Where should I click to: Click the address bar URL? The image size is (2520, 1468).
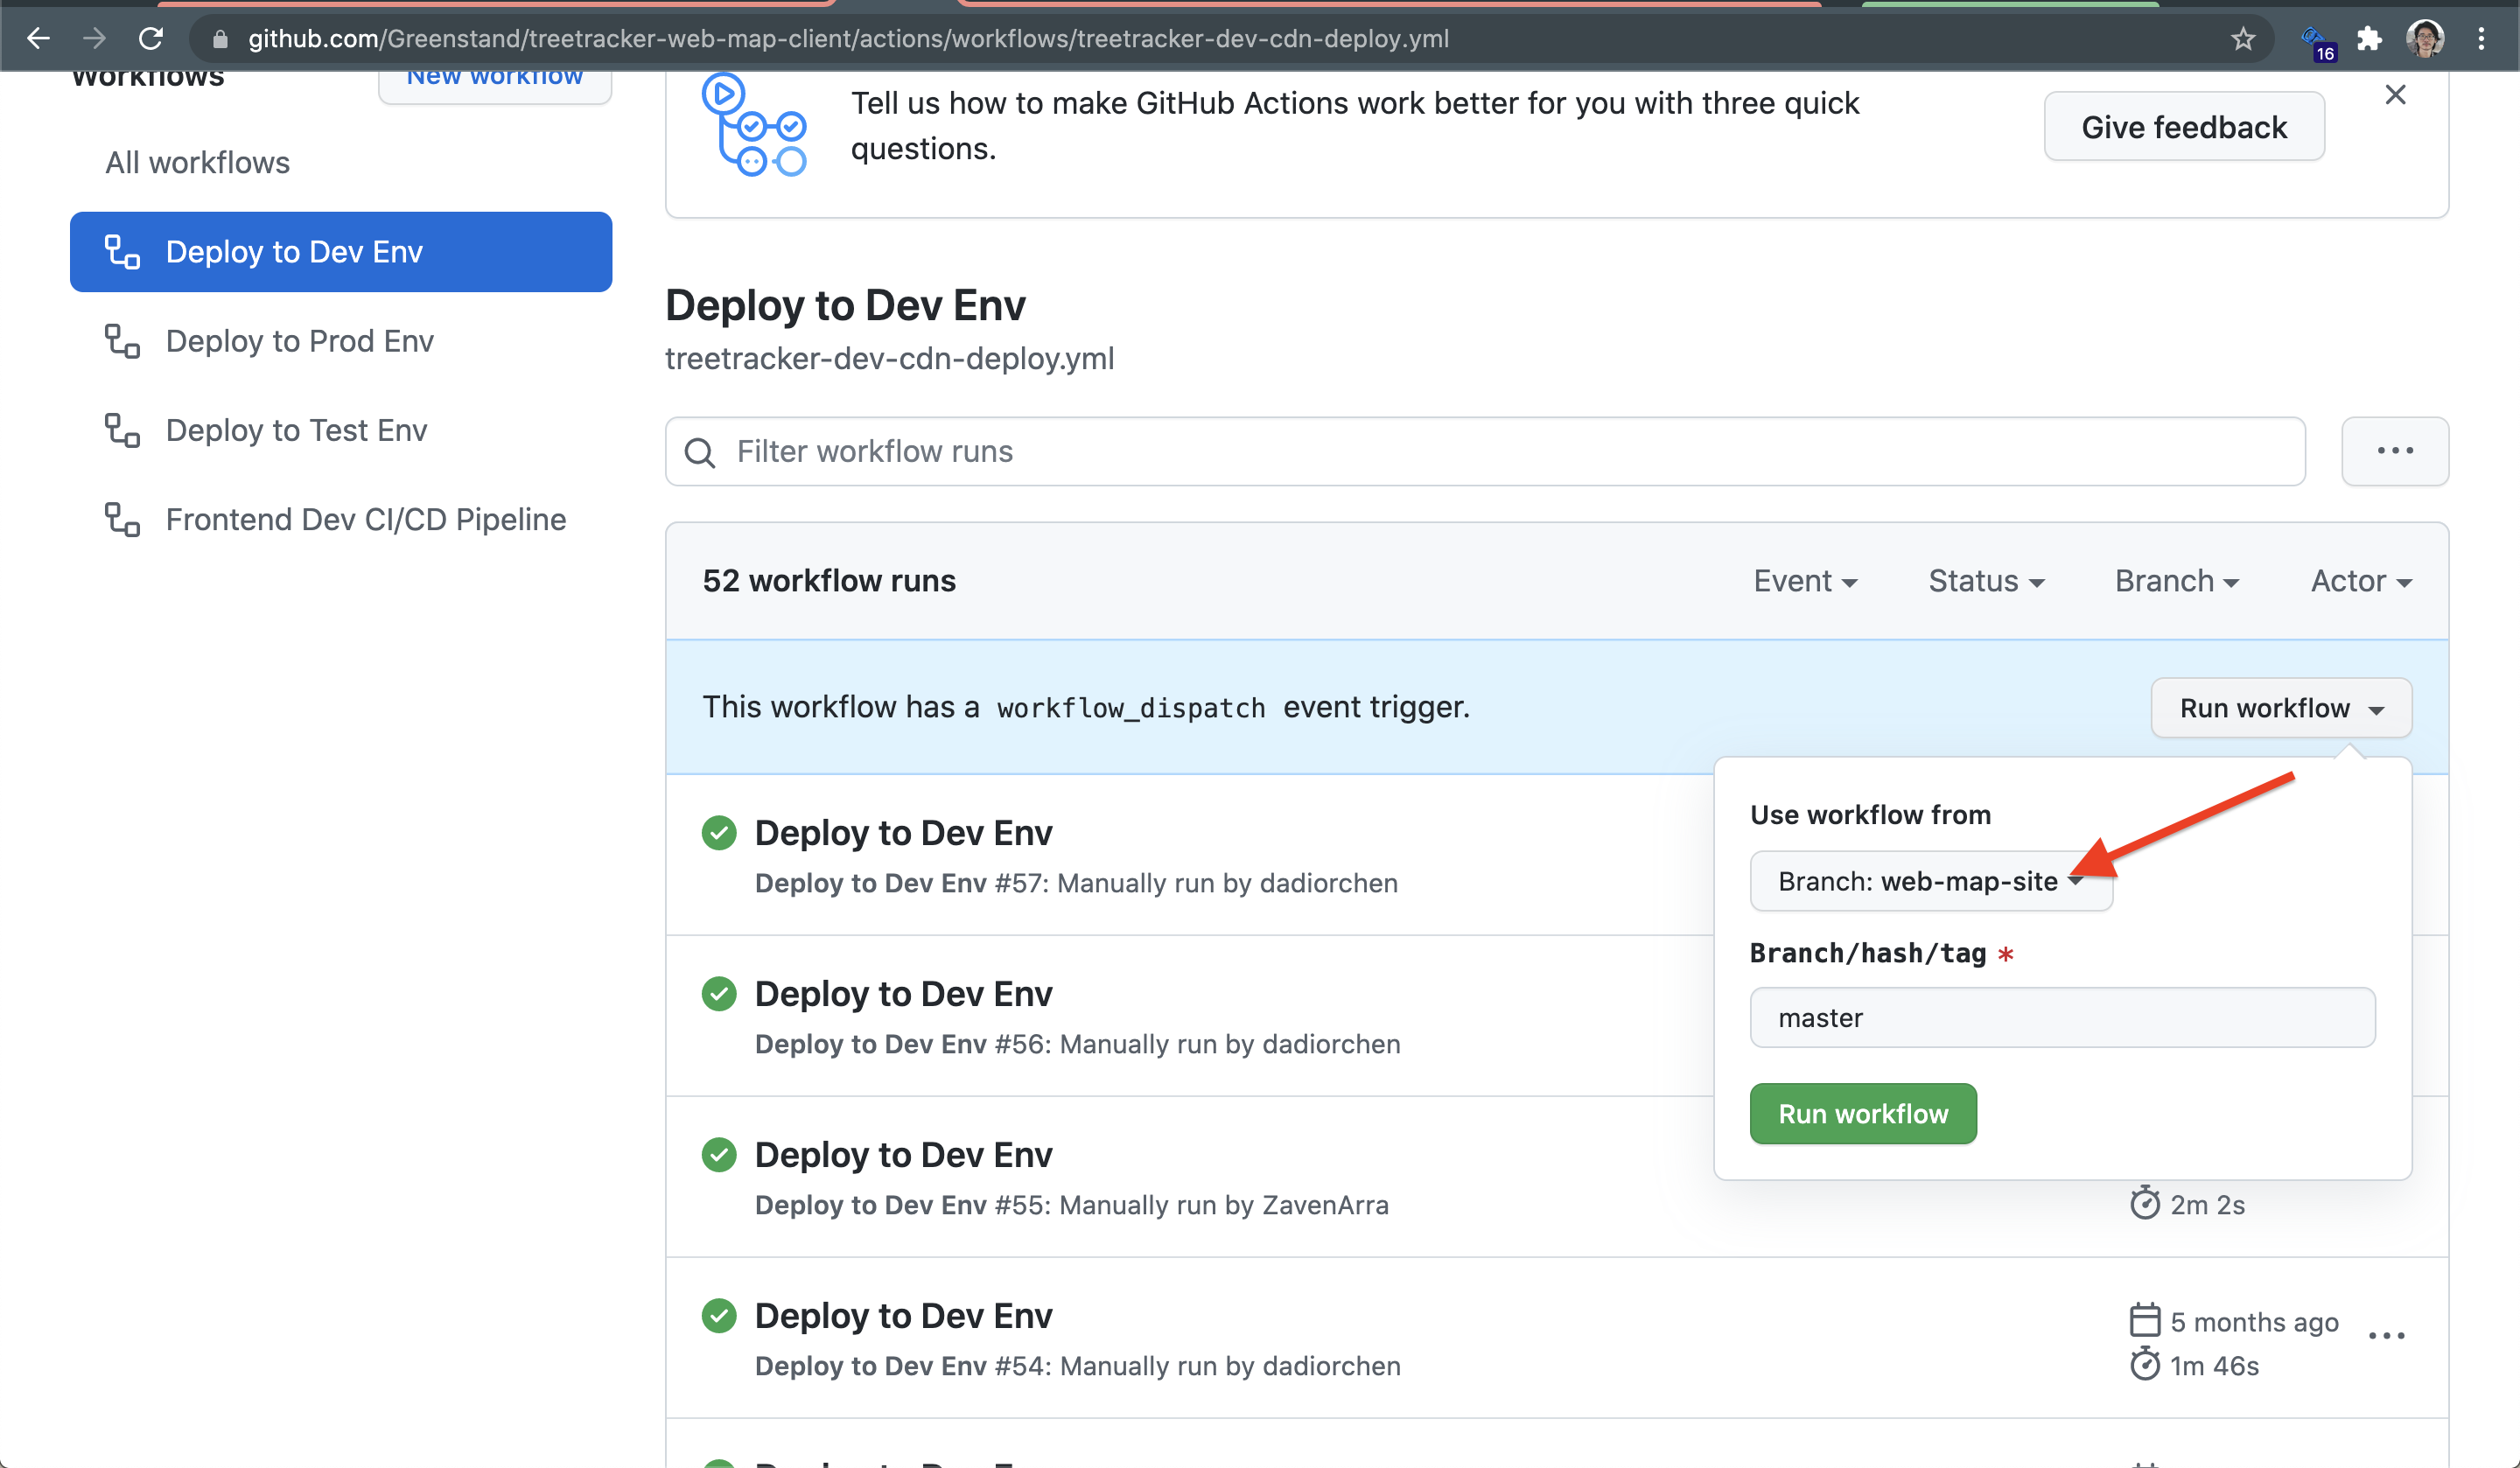click(x=848, y=38)
